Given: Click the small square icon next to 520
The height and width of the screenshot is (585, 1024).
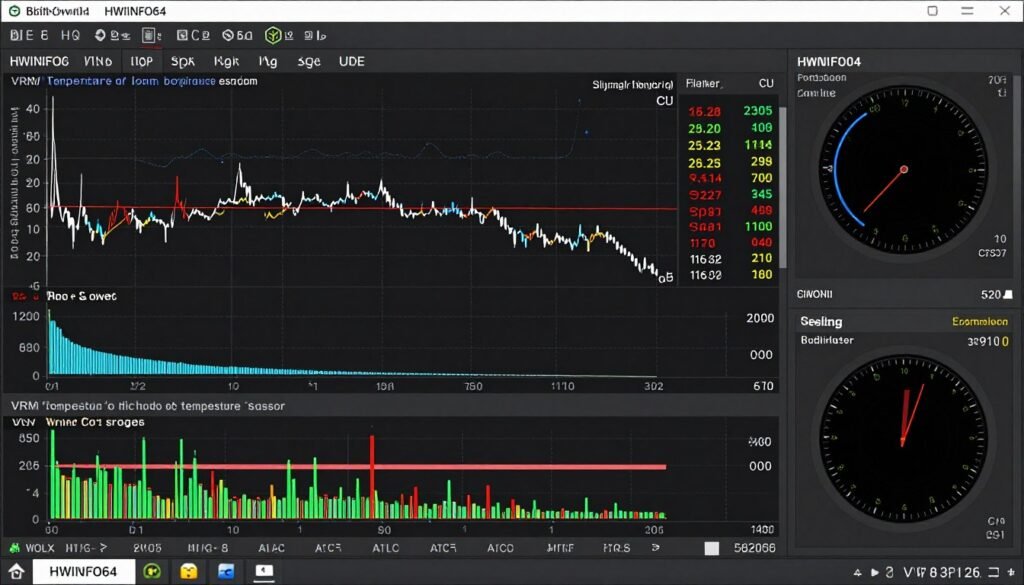Looking at the screenshot, I should pos(1008,294).
